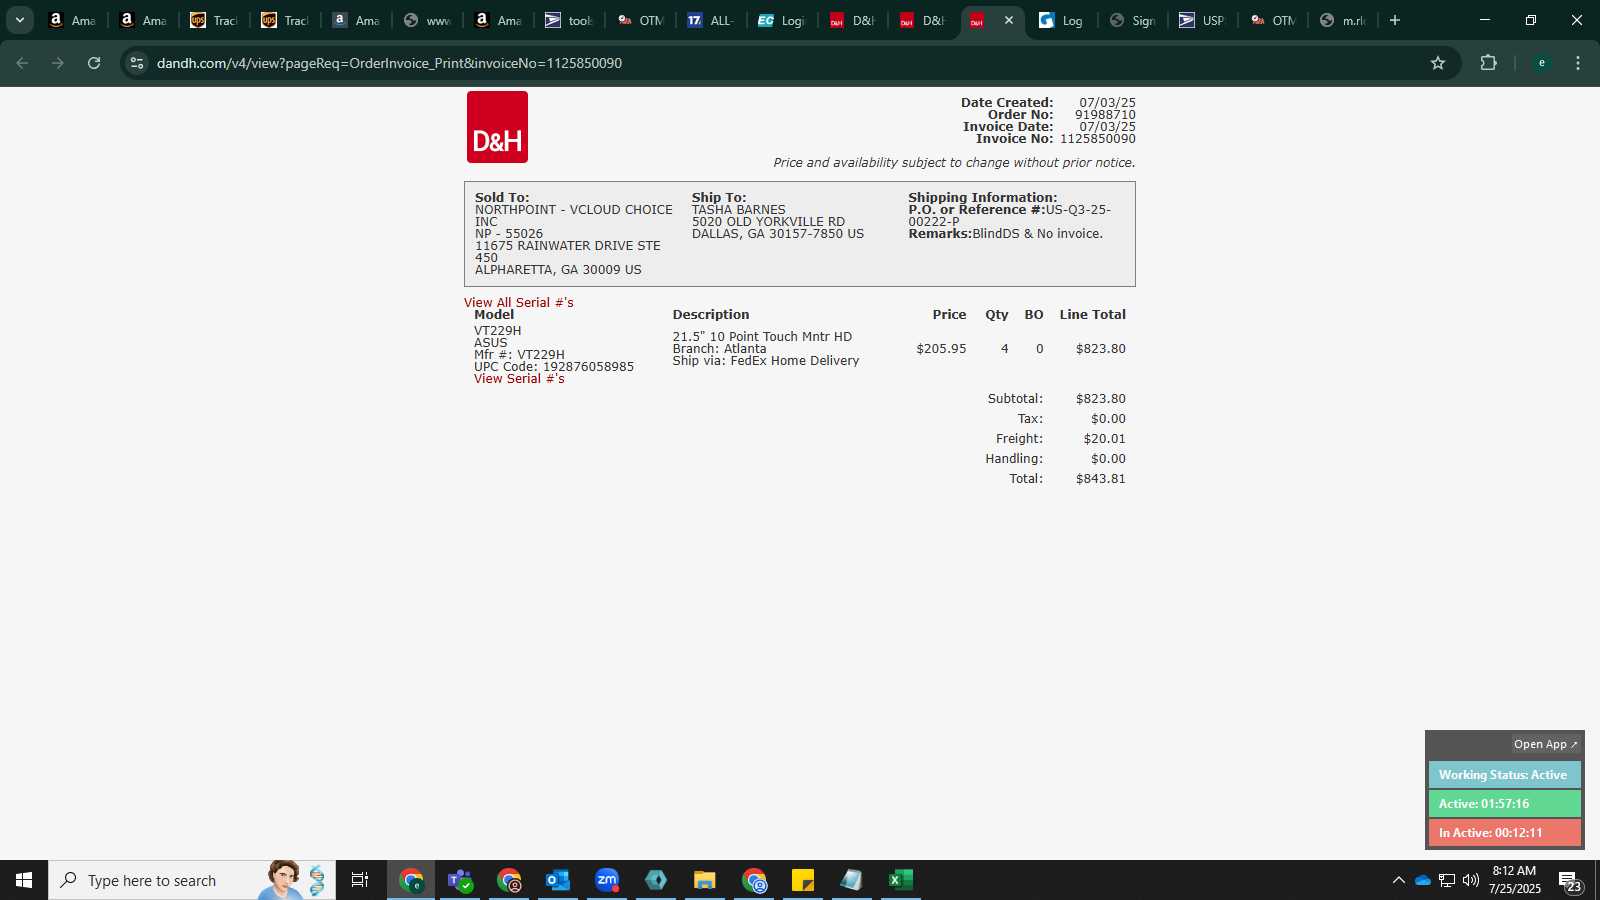
Task: Open Excel from the taskbar
Action: pos(901,880)
